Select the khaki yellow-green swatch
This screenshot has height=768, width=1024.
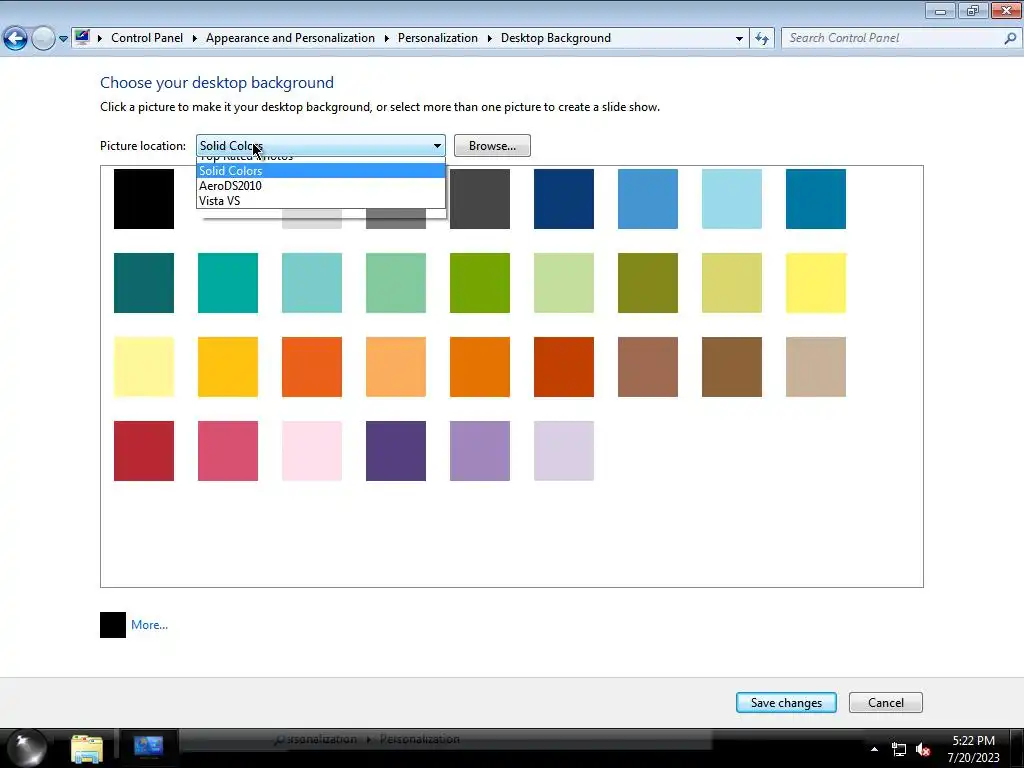point(731,283)
